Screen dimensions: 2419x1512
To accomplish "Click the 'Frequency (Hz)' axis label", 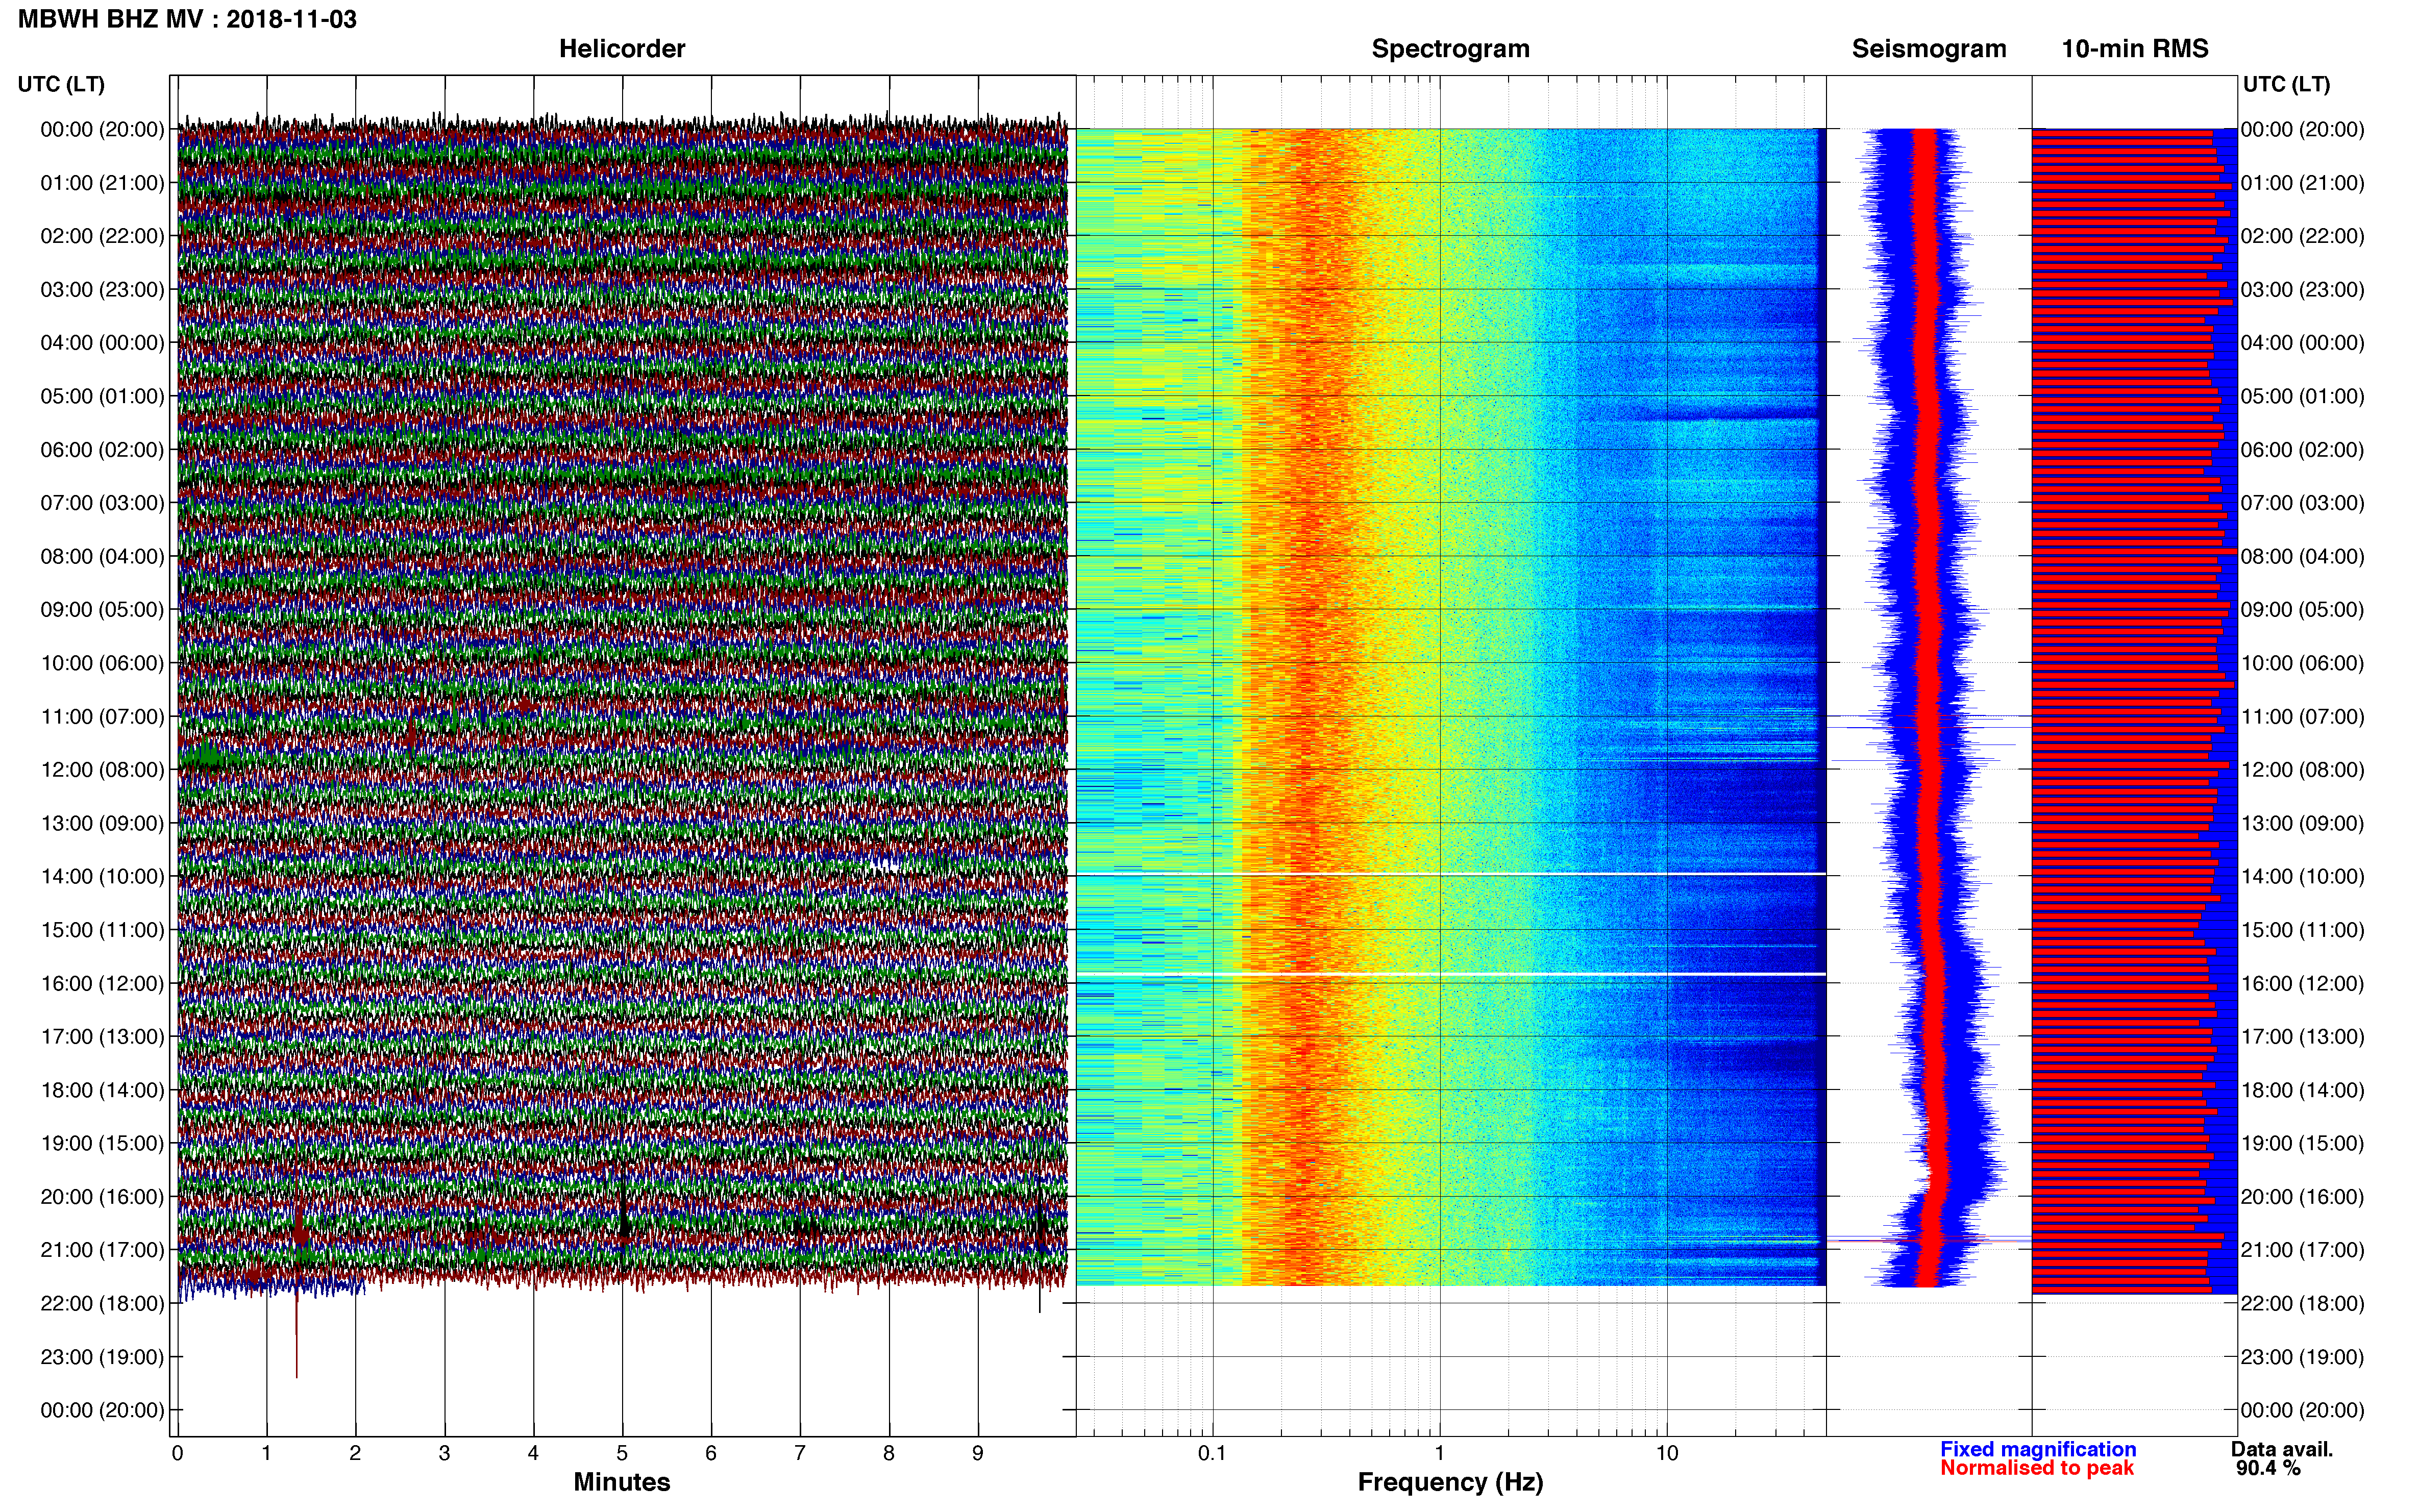I will tap(1450, 1482).
